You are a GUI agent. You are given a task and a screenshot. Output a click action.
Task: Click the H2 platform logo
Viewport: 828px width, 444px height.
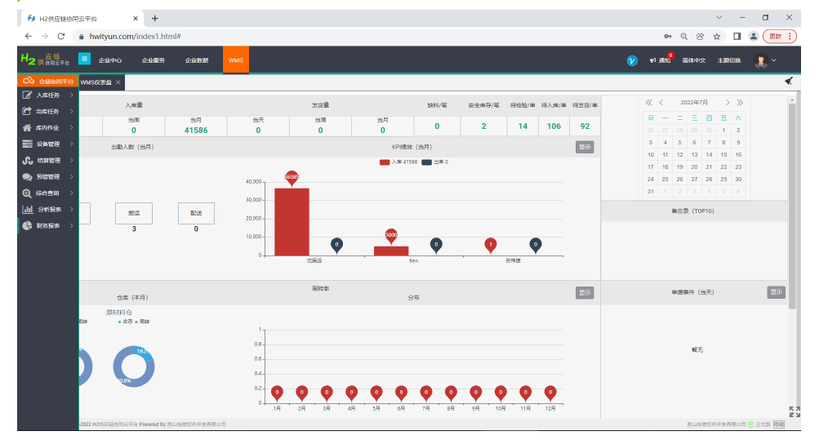(45, 60)
